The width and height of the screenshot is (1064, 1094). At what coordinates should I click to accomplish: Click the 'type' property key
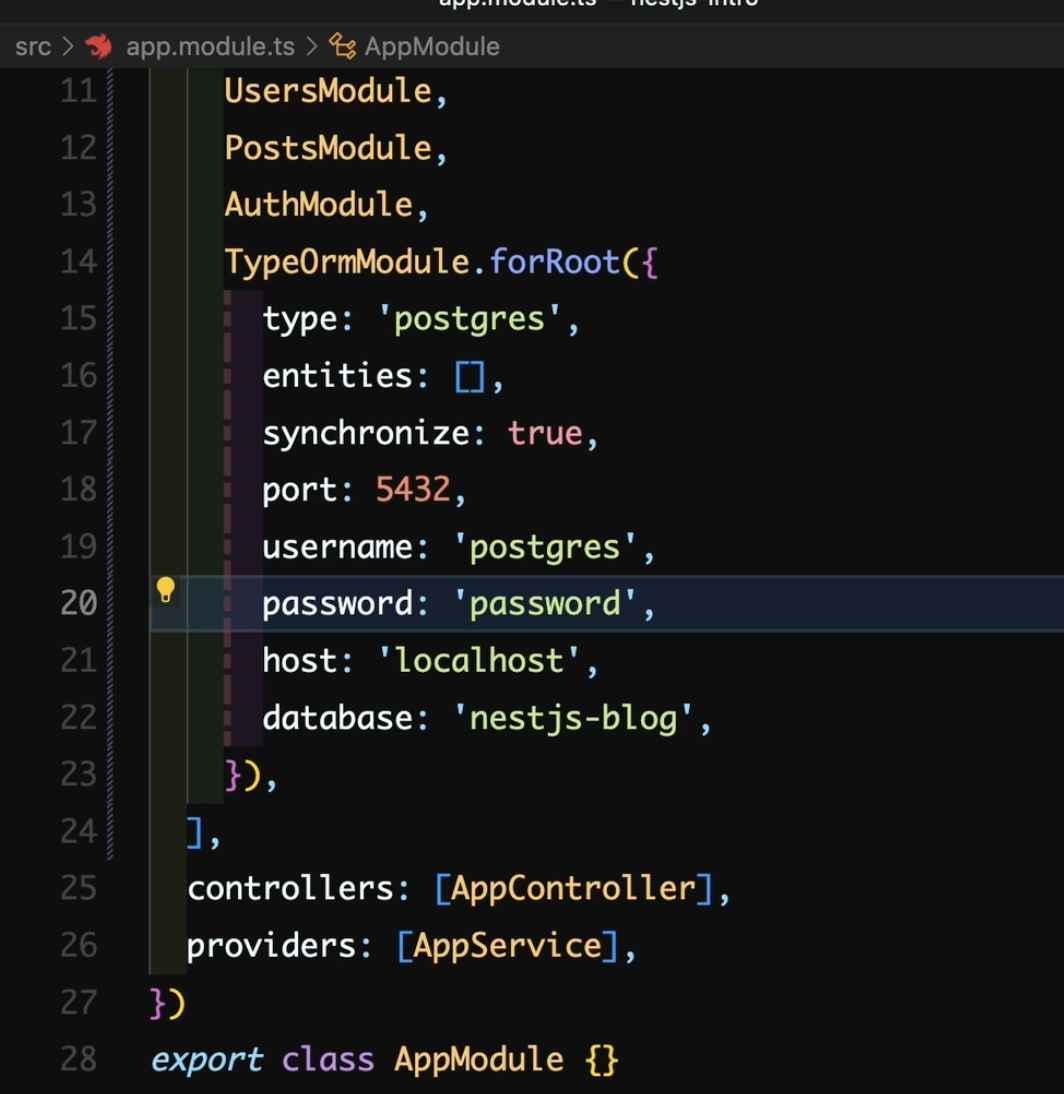click(x=300, y=320)
